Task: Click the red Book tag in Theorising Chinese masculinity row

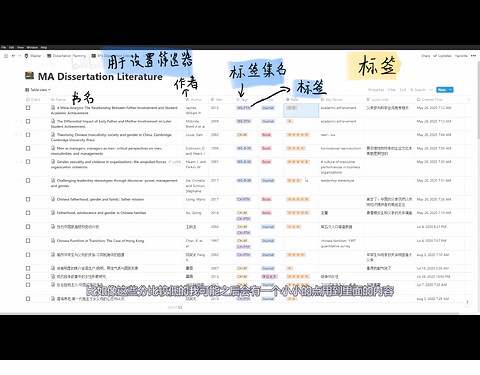Action: 266,135
